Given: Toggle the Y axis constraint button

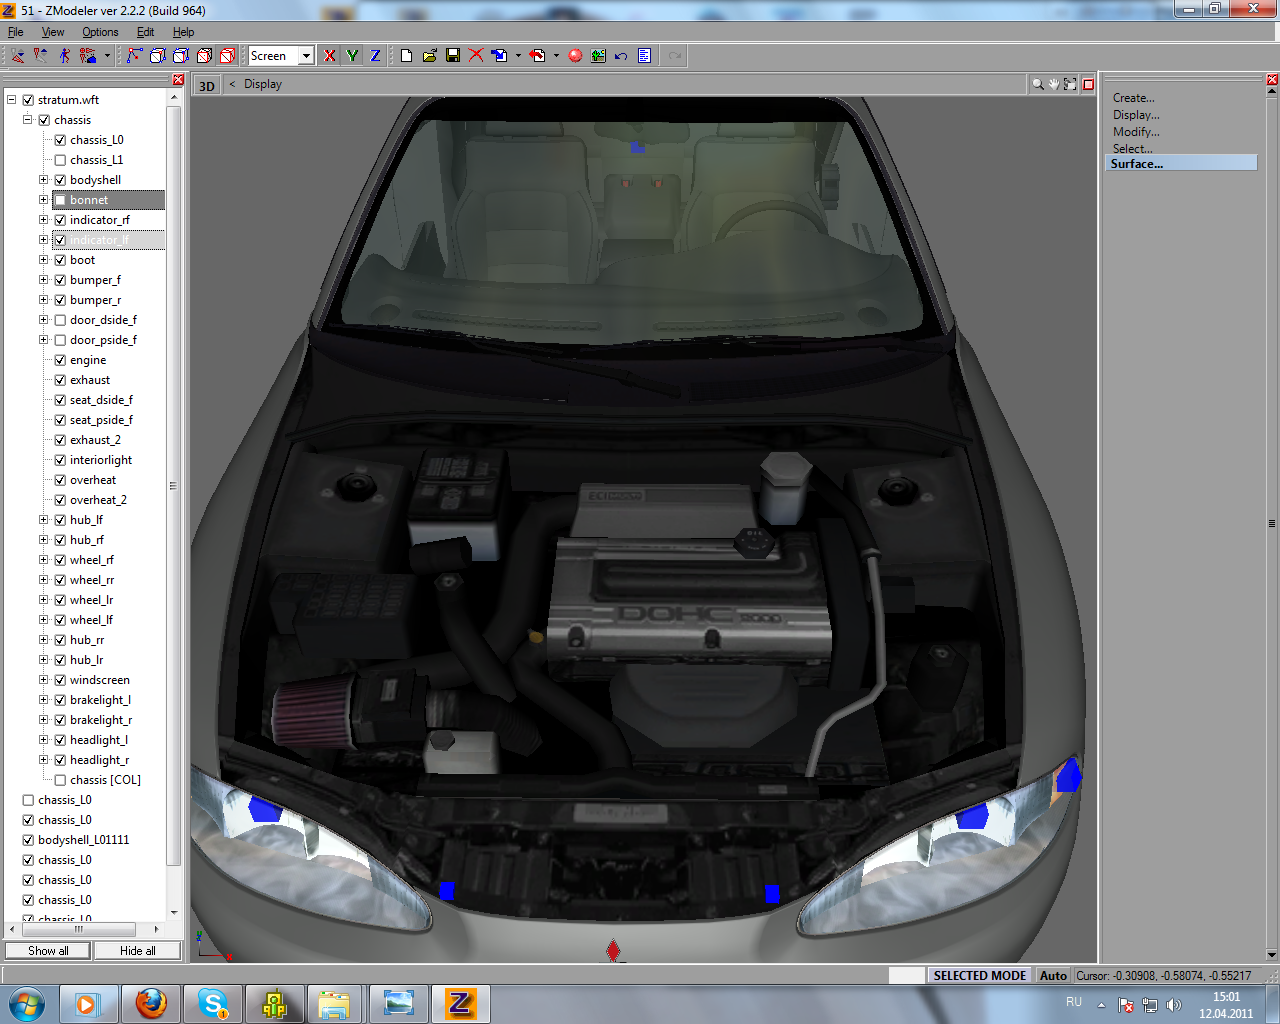Looking at the screenshot, I should click(x=353, y=56).
